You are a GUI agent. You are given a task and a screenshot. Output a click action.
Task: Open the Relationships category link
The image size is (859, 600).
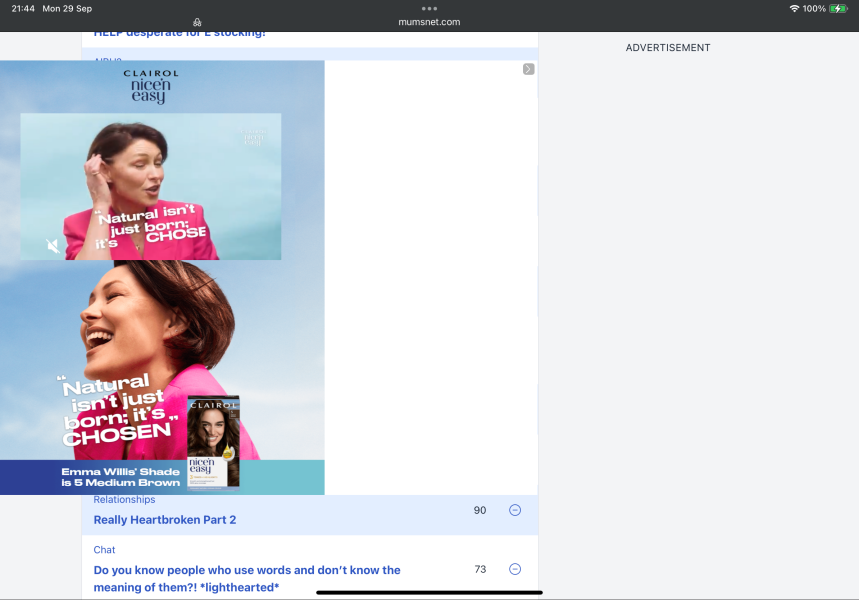(124, 499)
